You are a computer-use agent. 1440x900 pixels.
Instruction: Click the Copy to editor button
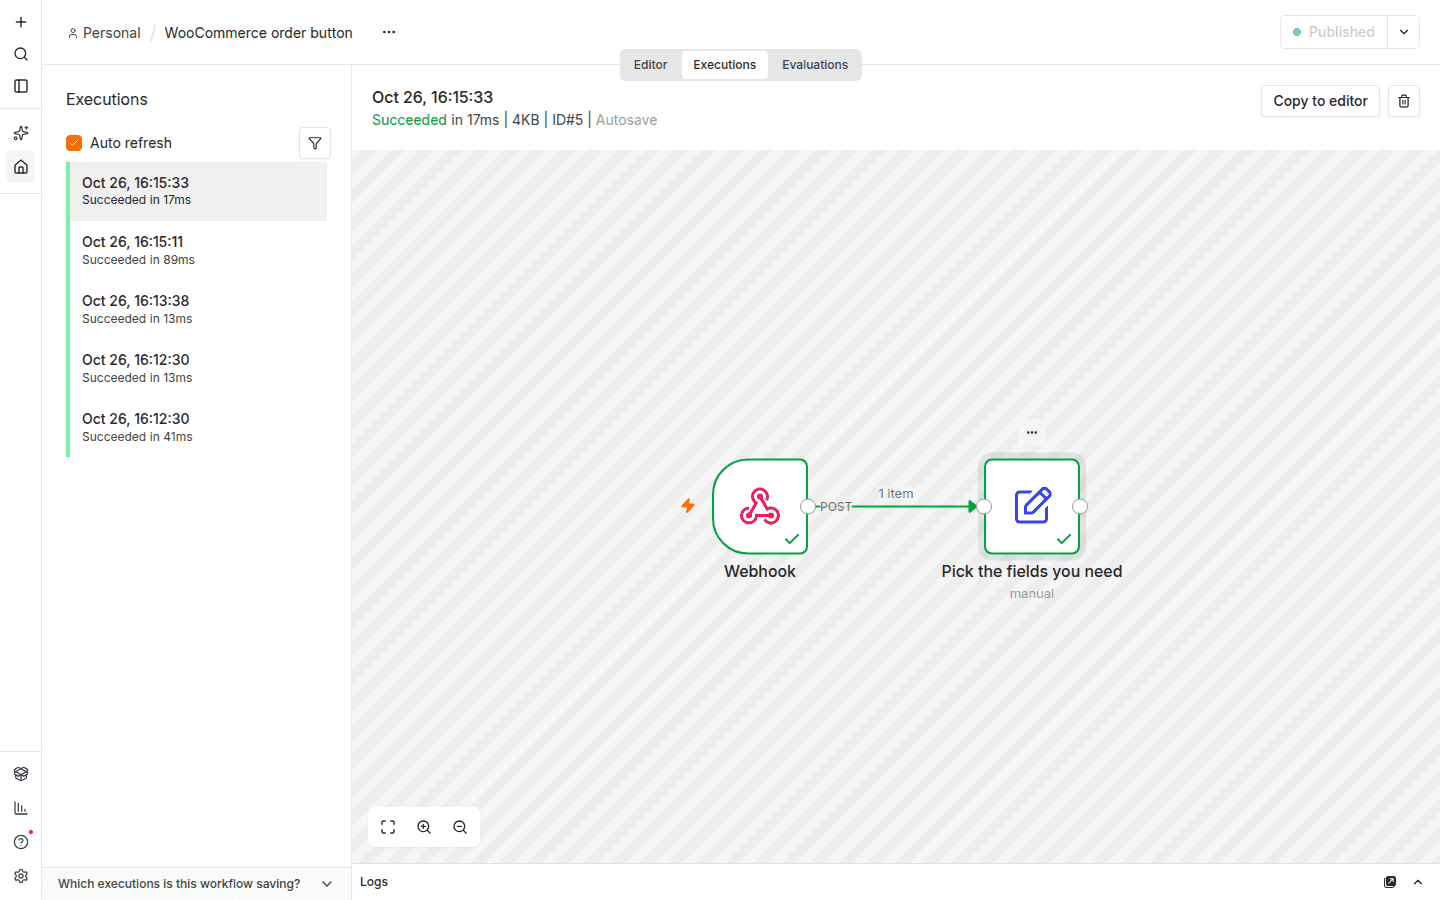point(1320,101)
